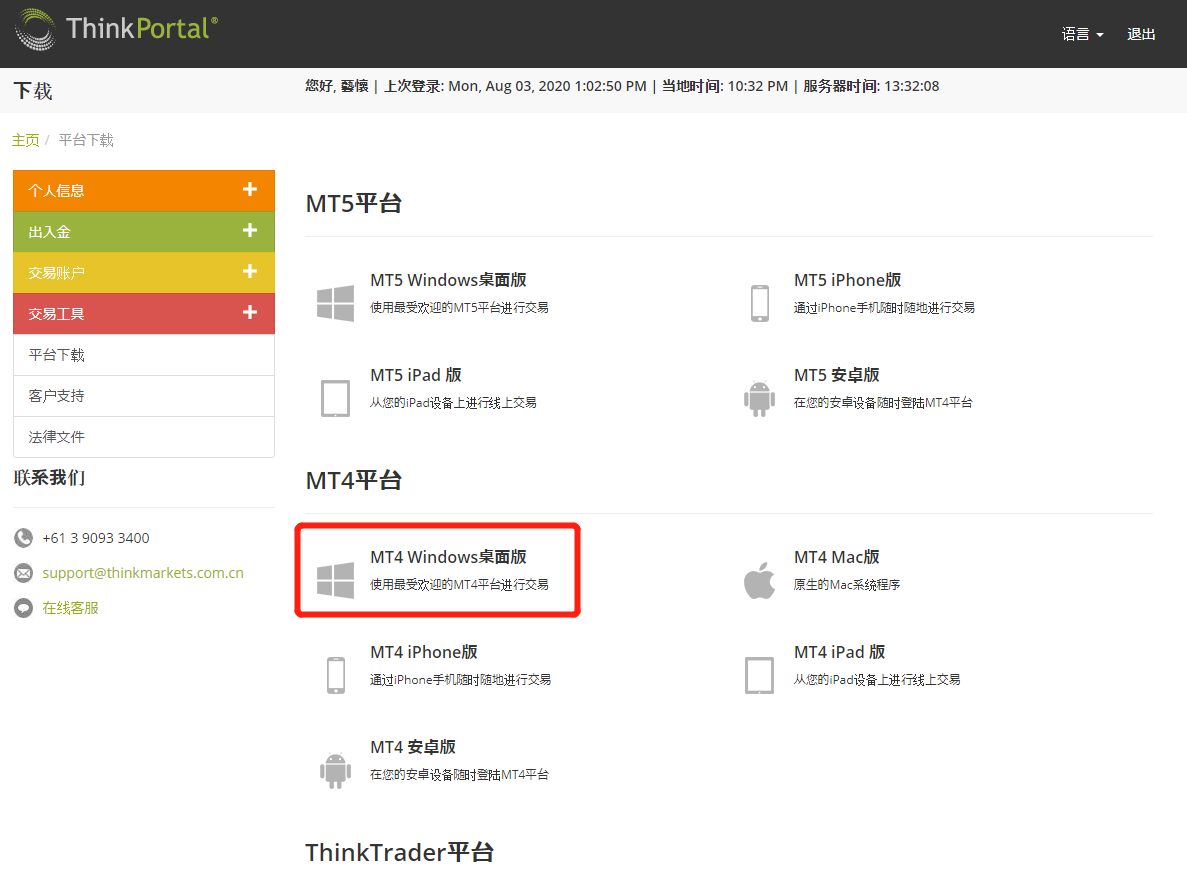The image size is (1187, 874).
Task: Open the 交易工具 menu section
Action: pyautogui.click(x=144, y=313)
